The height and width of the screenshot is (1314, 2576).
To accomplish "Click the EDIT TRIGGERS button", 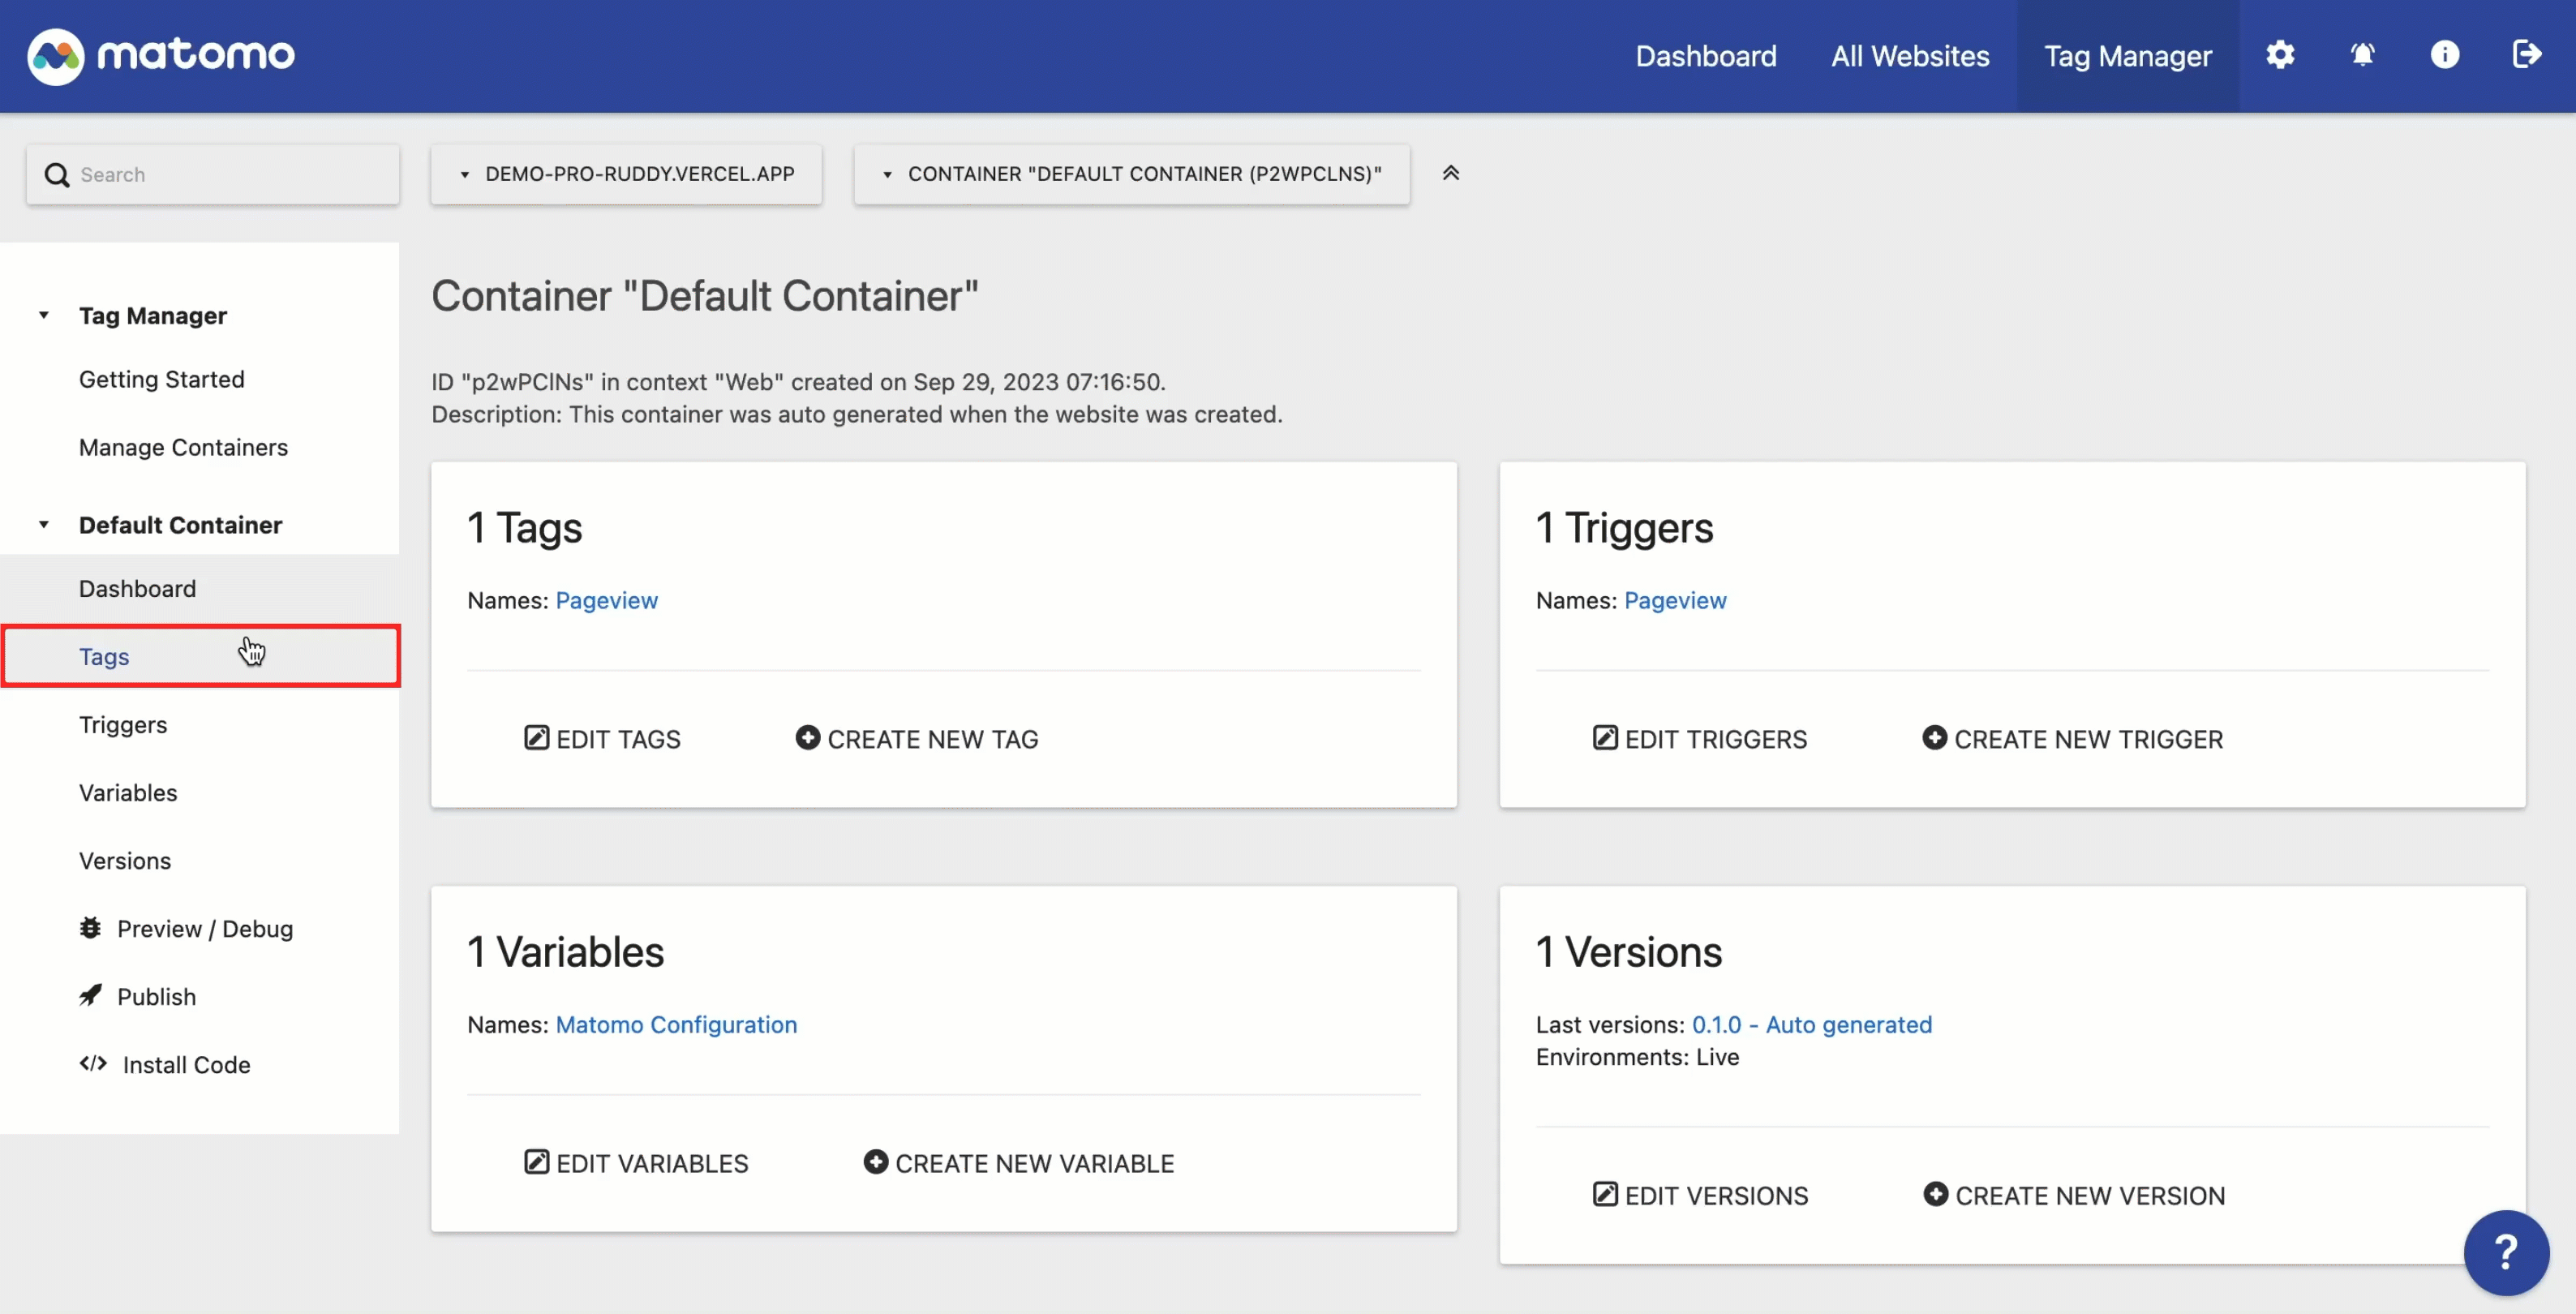I will [x=1700, y=739].
